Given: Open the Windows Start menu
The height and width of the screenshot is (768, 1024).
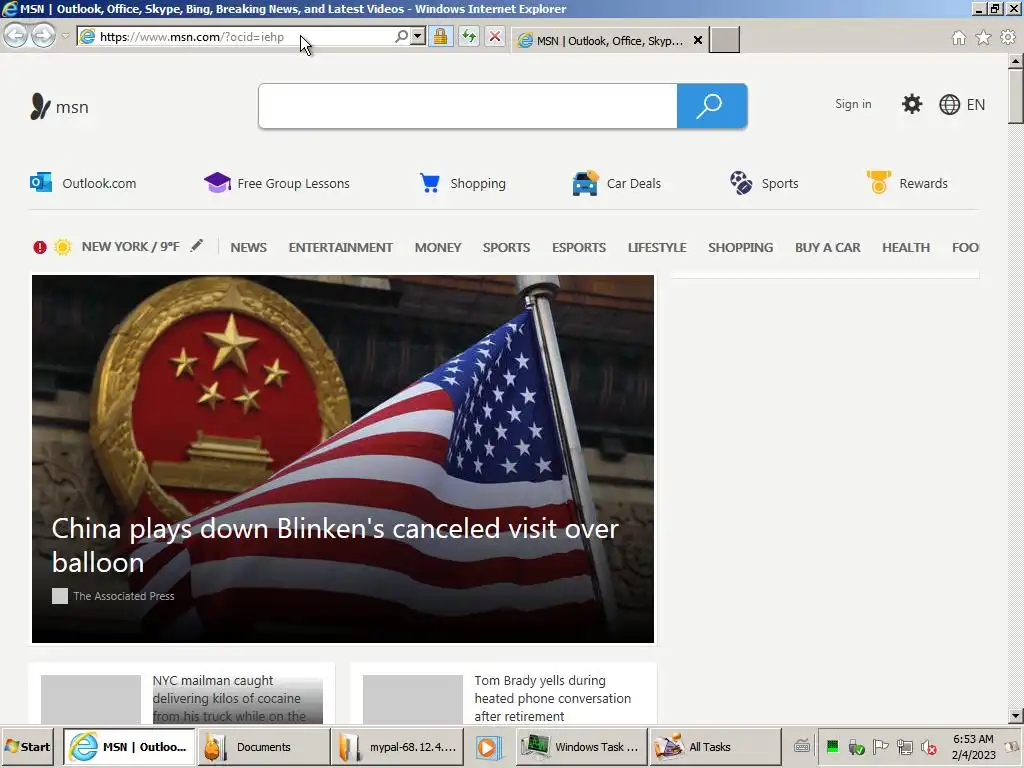Looking at the screenshot, I should [27, 746].
